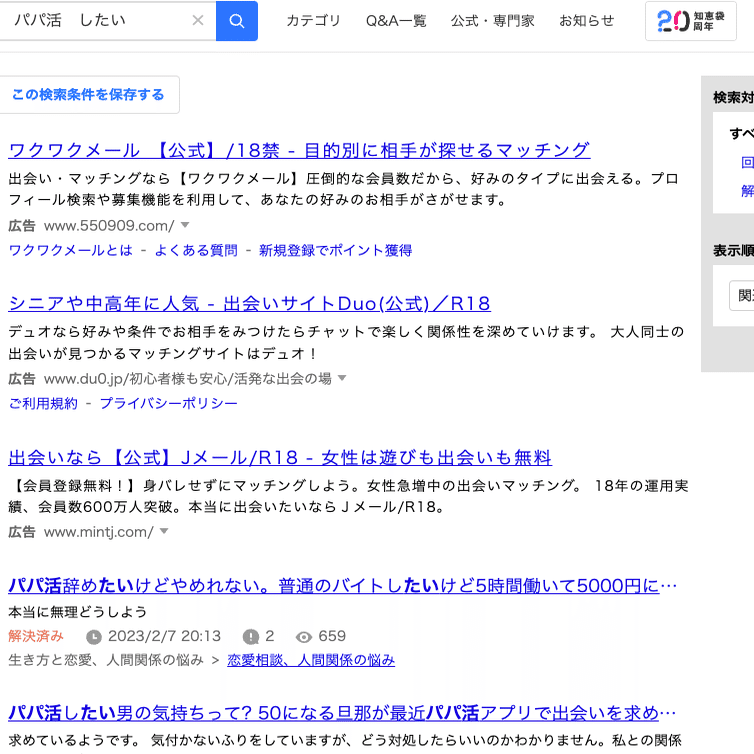
Task: Open the 恋愛相談、人間関係の悩み category link
Action: pyautogui.click(x=311, y=660)
